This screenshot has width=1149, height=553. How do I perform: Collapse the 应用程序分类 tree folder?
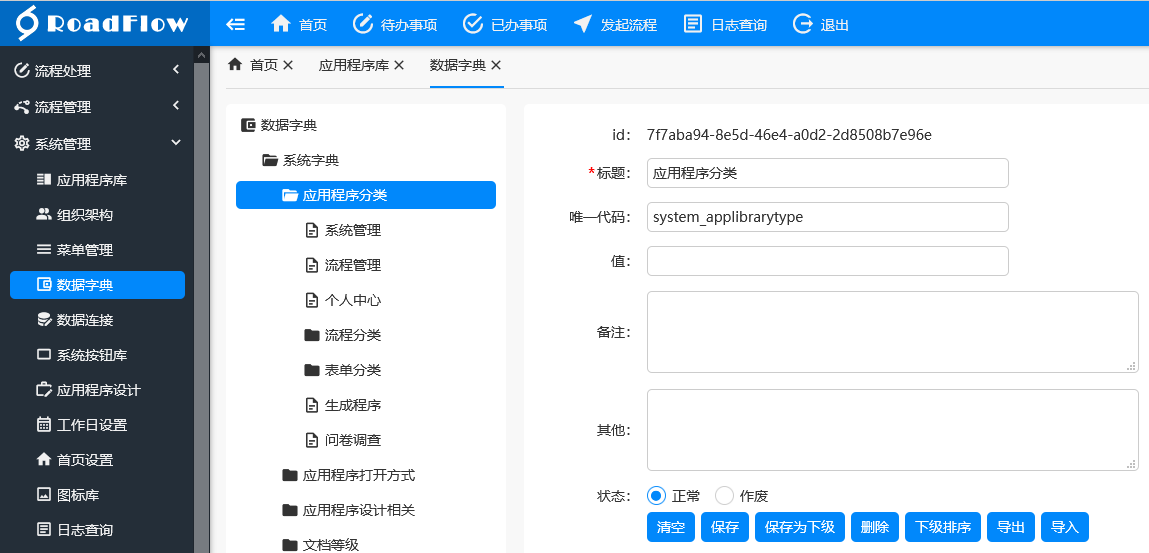(x=290, y=196)
